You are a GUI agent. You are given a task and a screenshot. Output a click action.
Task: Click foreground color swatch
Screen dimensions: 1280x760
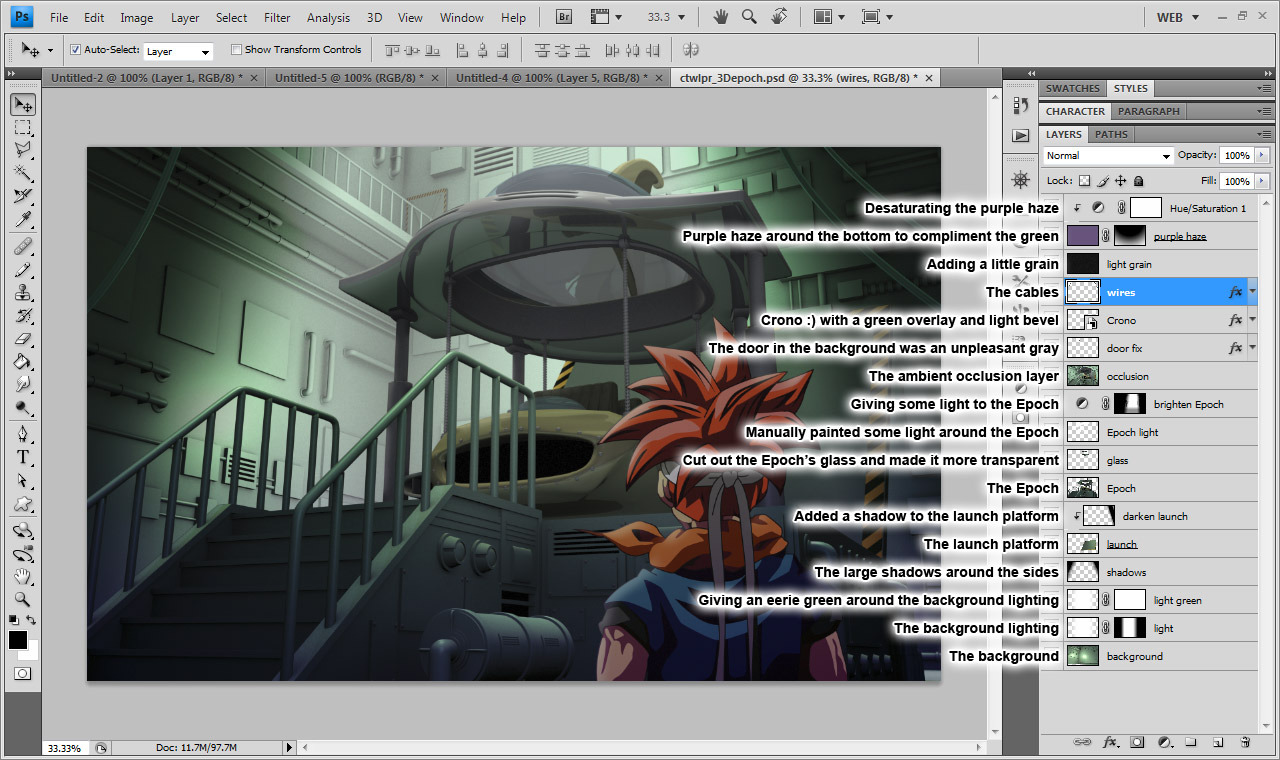17,640
